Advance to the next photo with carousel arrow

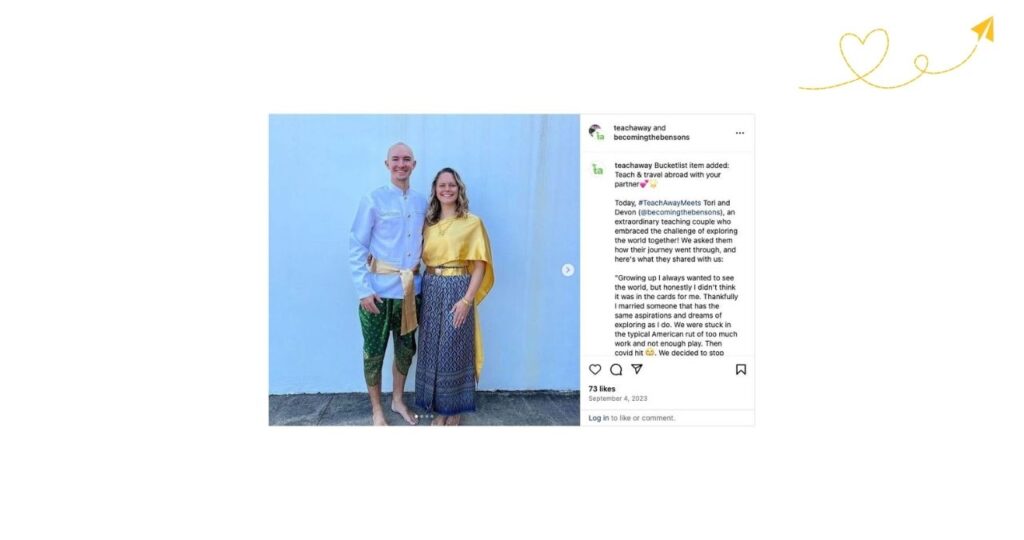tap(568, 270)
